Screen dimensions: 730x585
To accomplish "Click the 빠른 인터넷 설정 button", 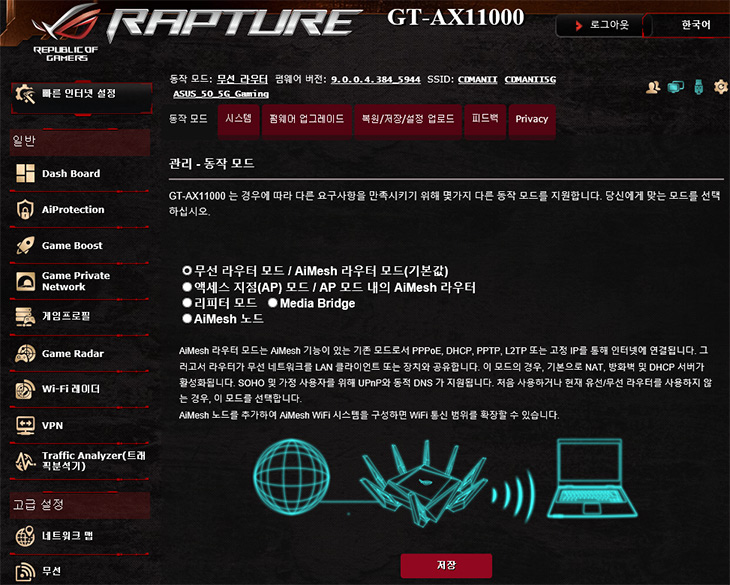I will click(81, 97).
